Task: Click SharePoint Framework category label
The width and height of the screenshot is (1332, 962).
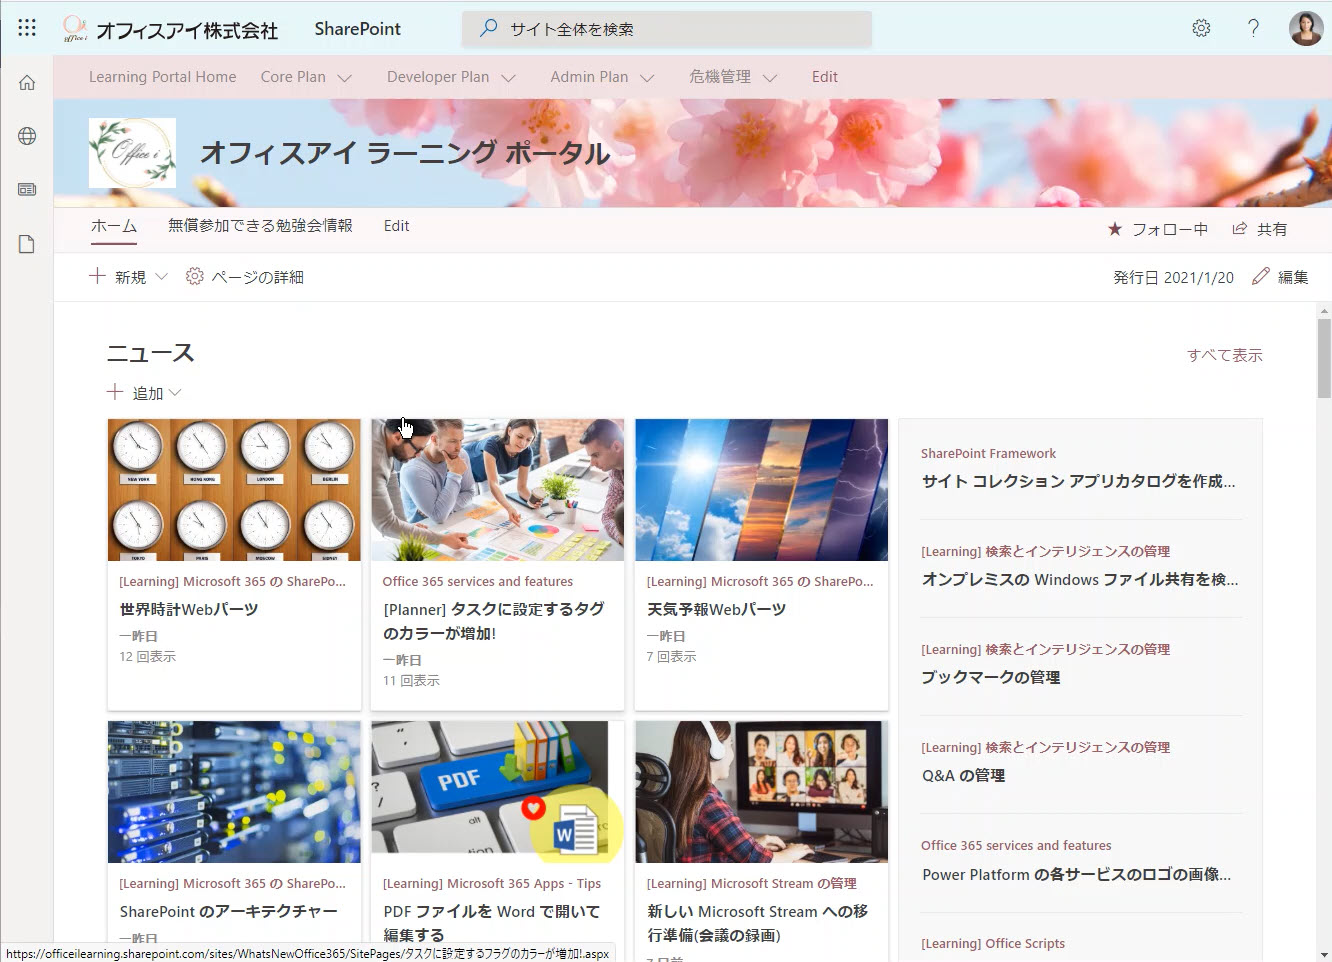Action: [x=988, y=453]
